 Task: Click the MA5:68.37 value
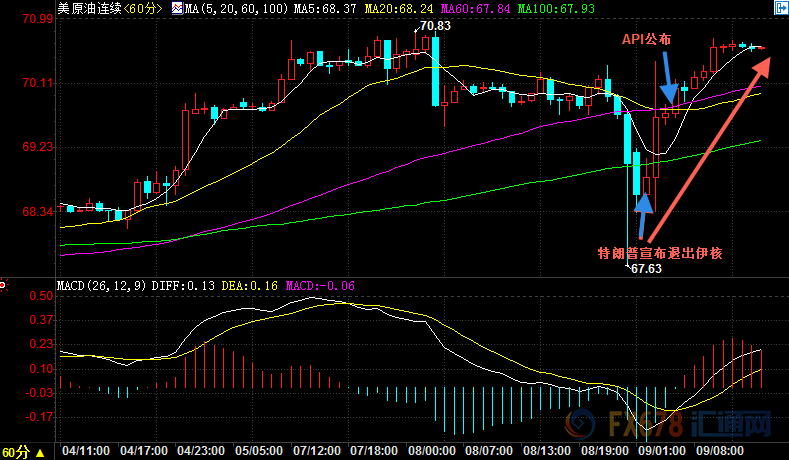325,9
